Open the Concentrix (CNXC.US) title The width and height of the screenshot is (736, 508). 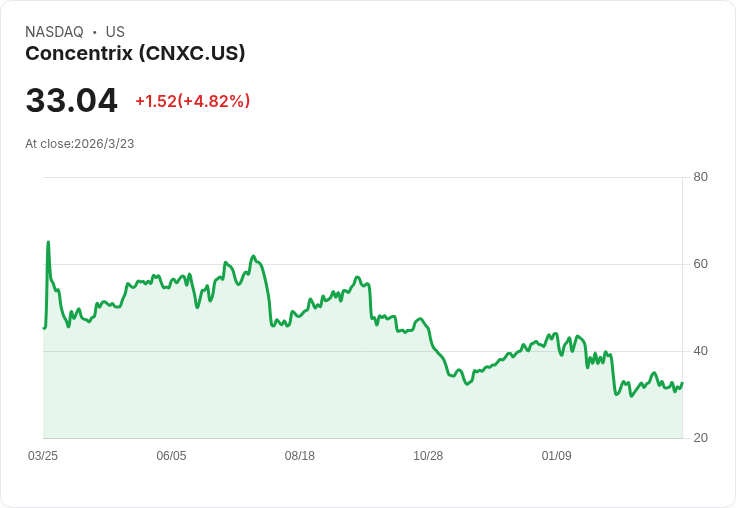135,54
